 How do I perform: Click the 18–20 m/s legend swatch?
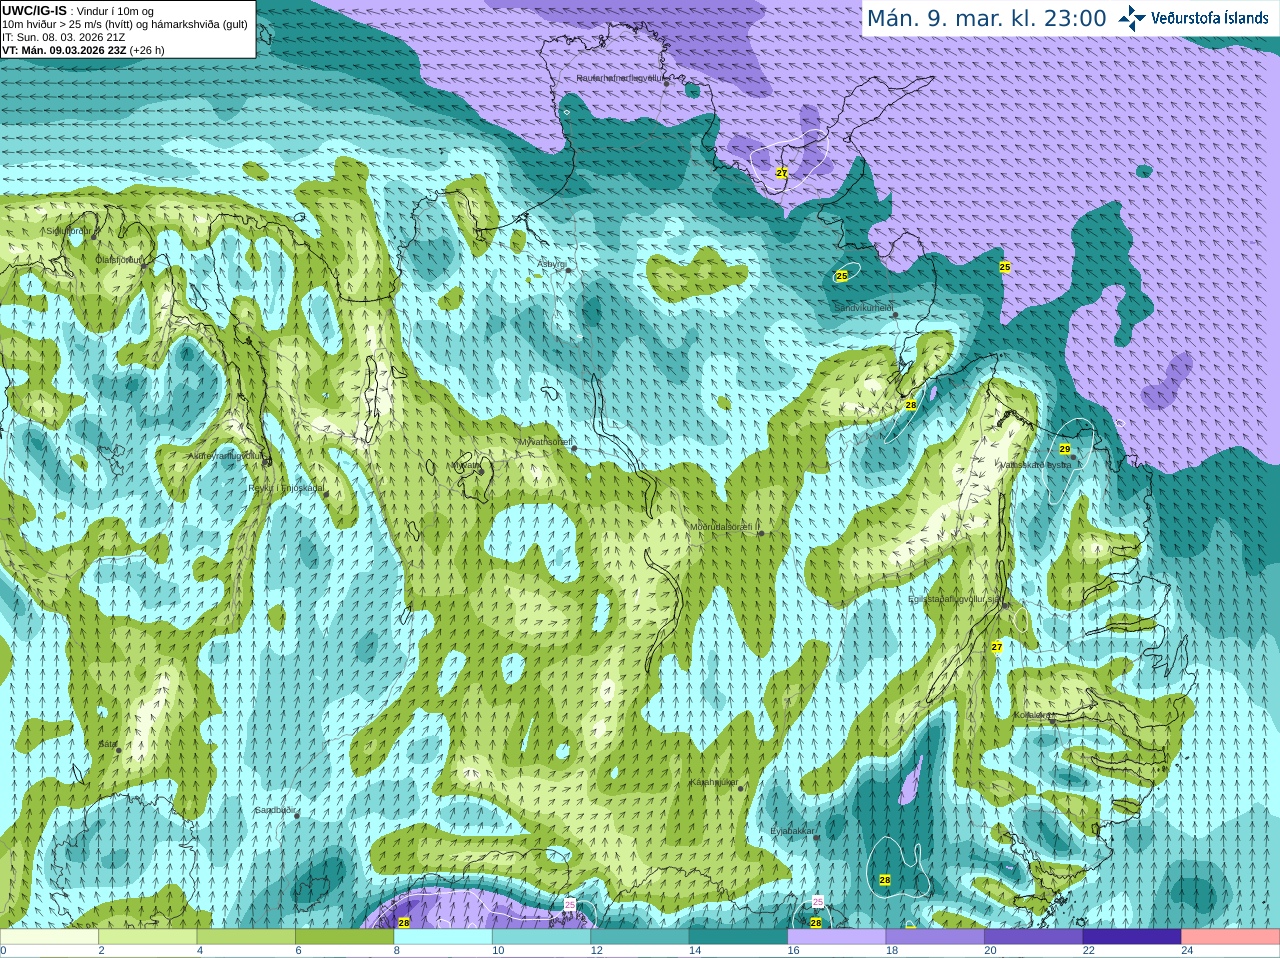[936, 937]
